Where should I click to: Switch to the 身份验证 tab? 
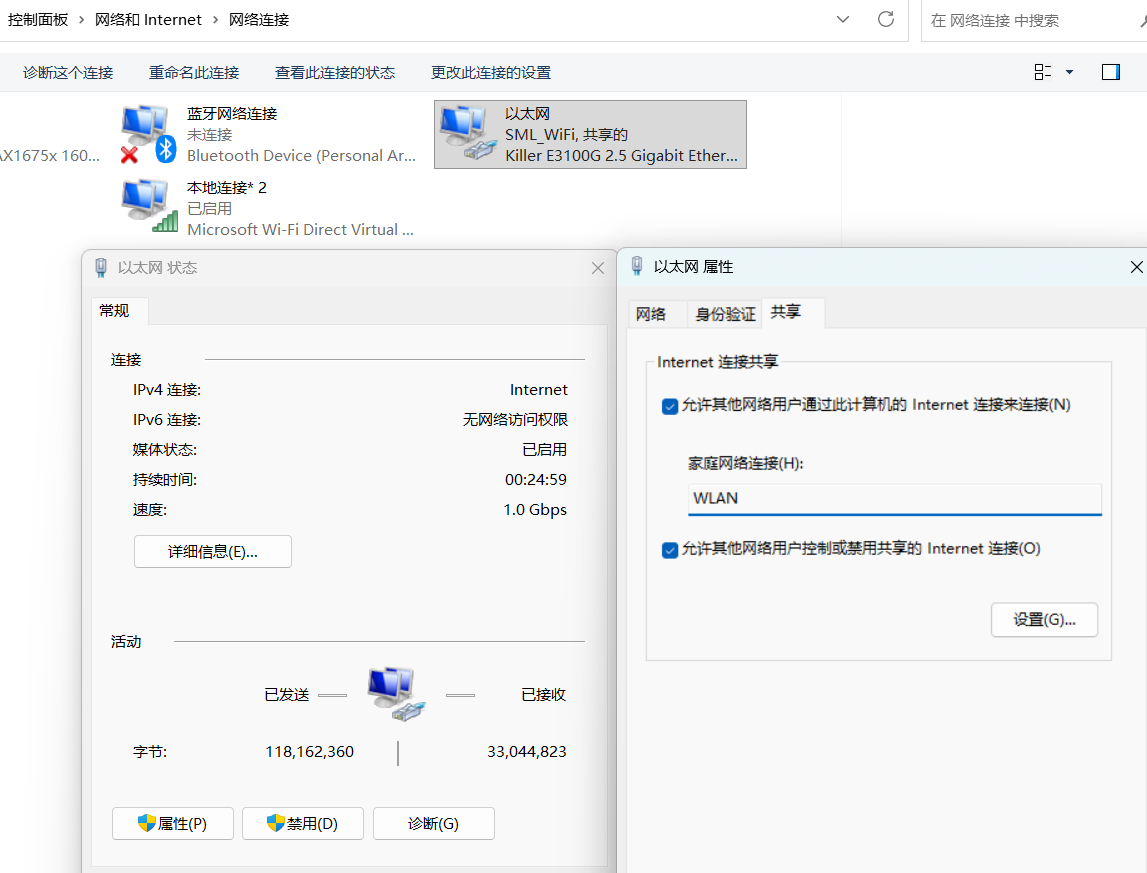(724, 314)
